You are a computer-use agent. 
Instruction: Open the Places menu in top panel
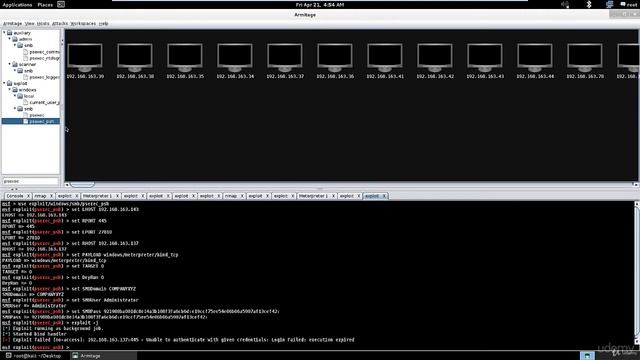coord(45,4)
